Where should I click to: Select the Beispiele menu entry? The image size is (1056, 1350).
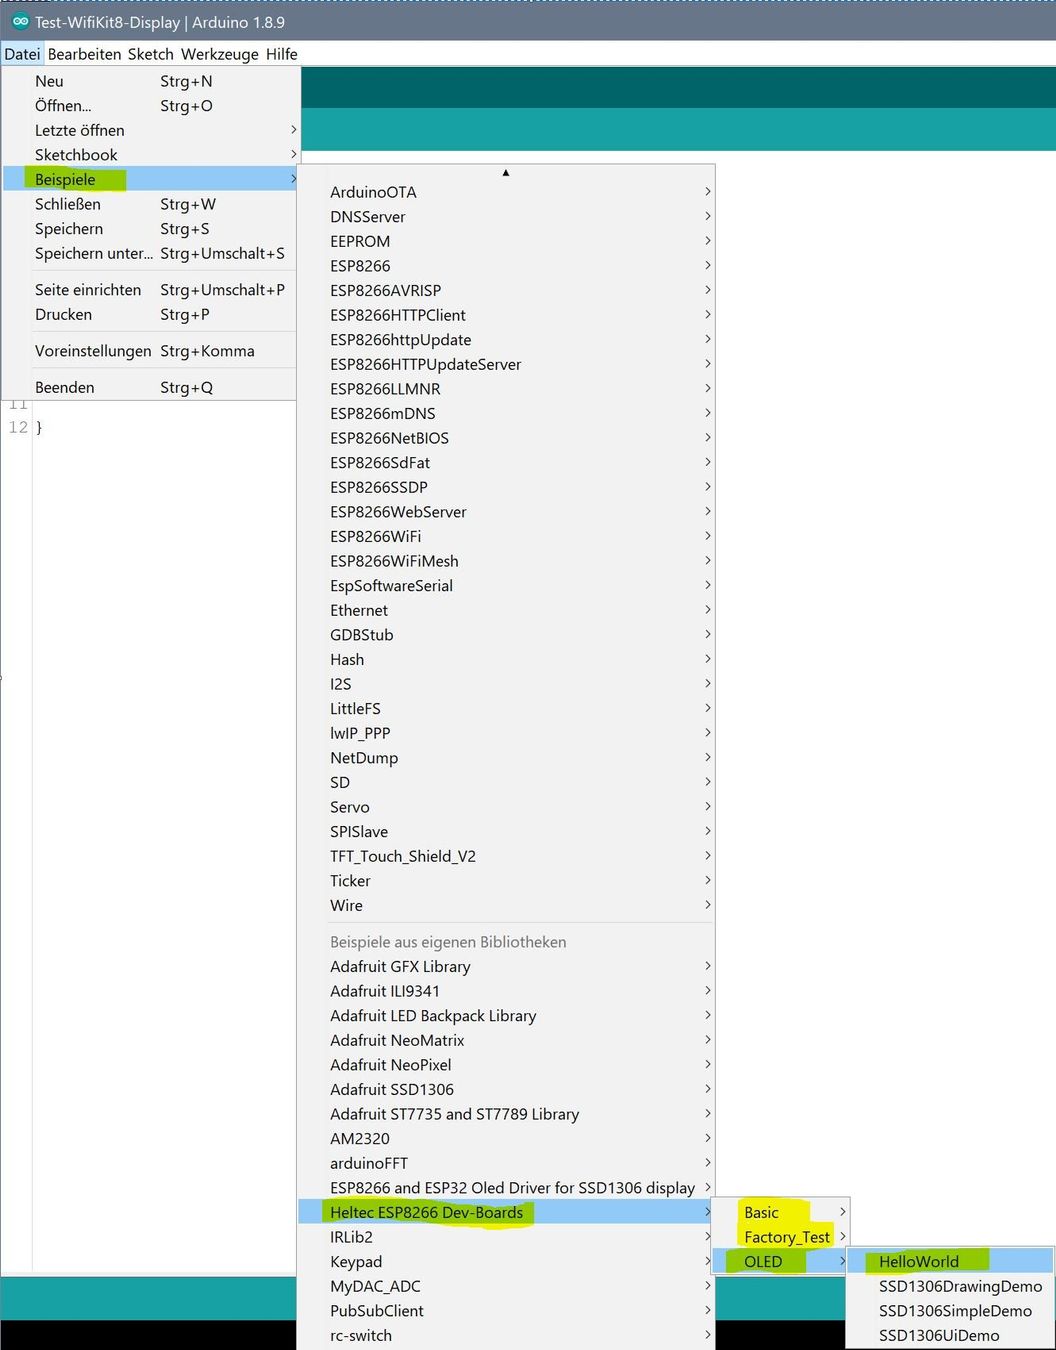[x=150, y=179]
